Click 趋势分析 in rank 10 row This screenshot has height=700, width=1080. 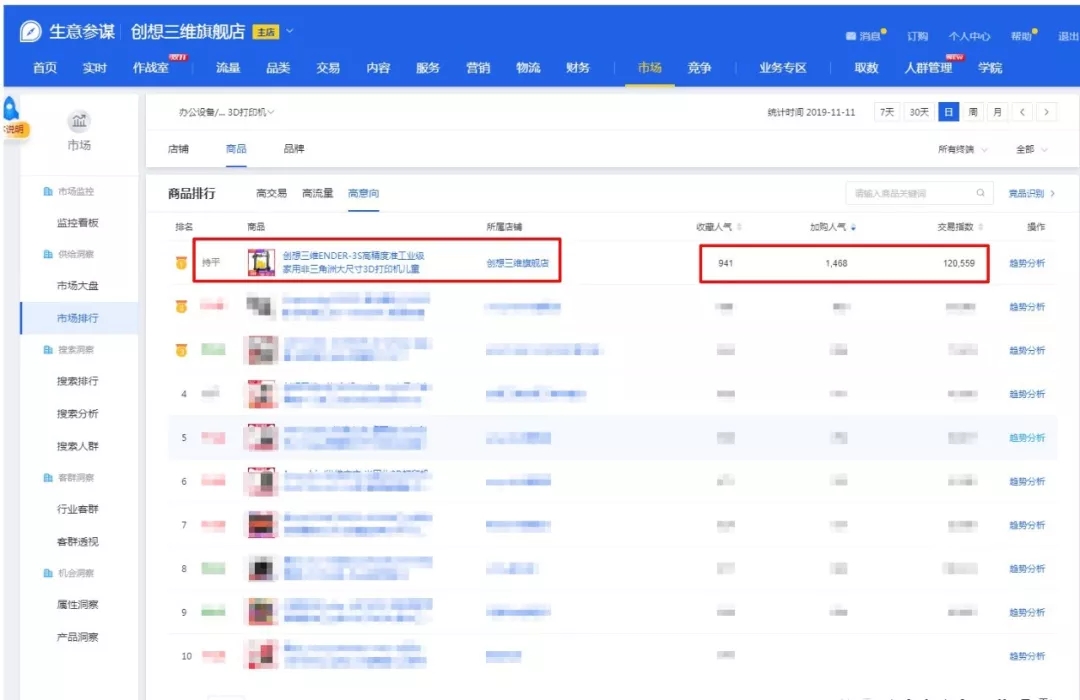tap(1027, 656)
